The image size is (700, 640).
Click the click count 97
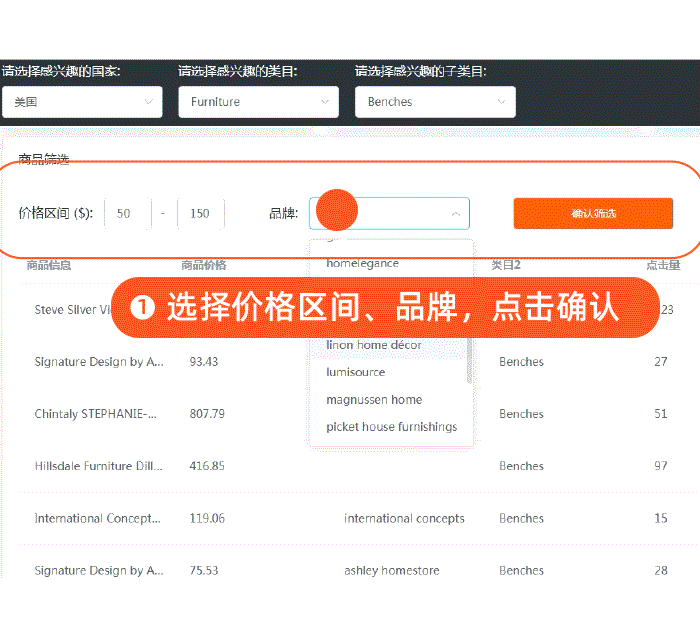[661, 466]
